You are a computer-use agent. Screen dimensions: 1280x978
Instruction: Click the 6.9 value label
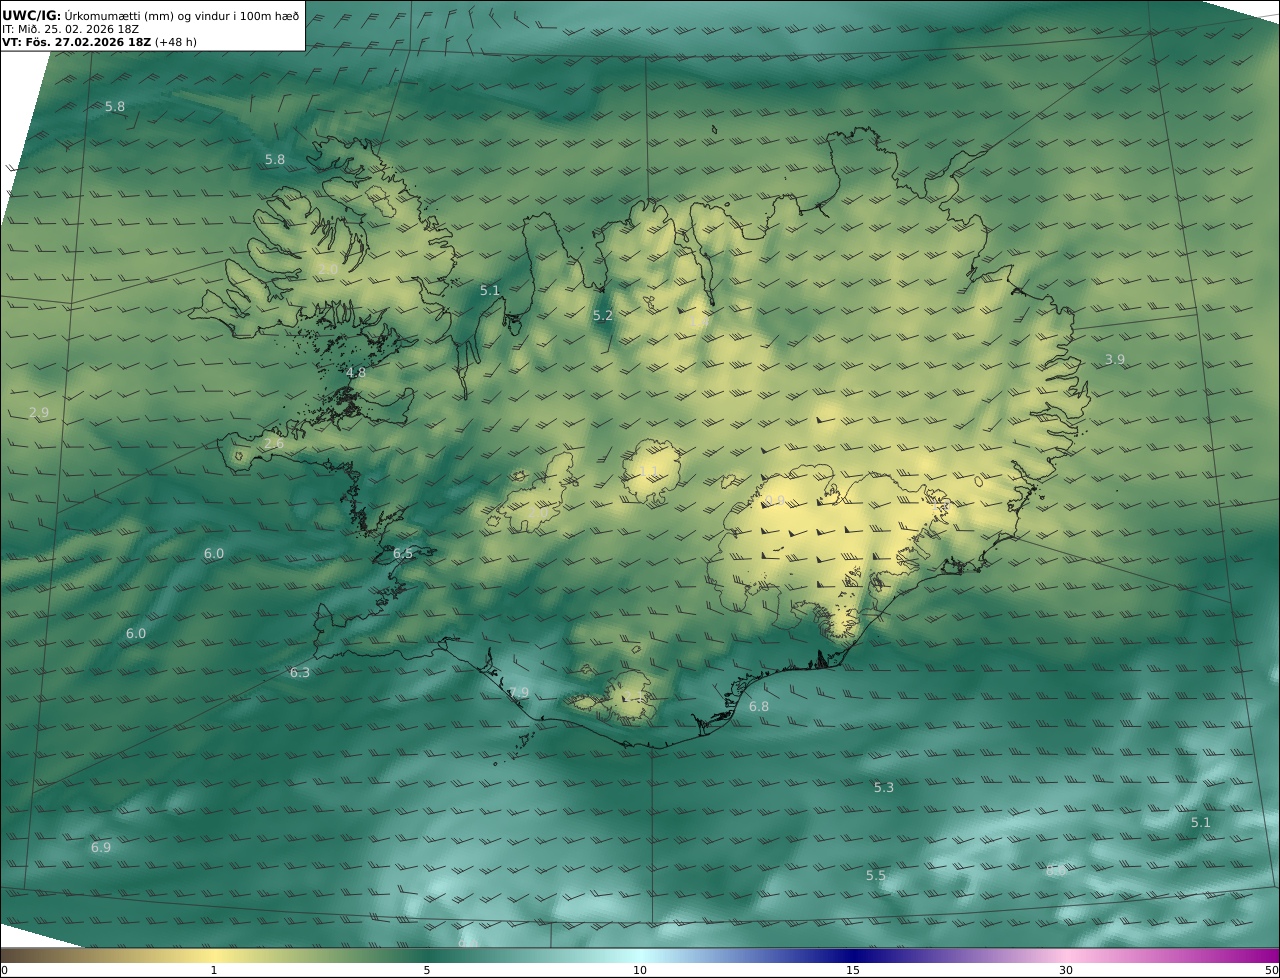tap(100, 848)
